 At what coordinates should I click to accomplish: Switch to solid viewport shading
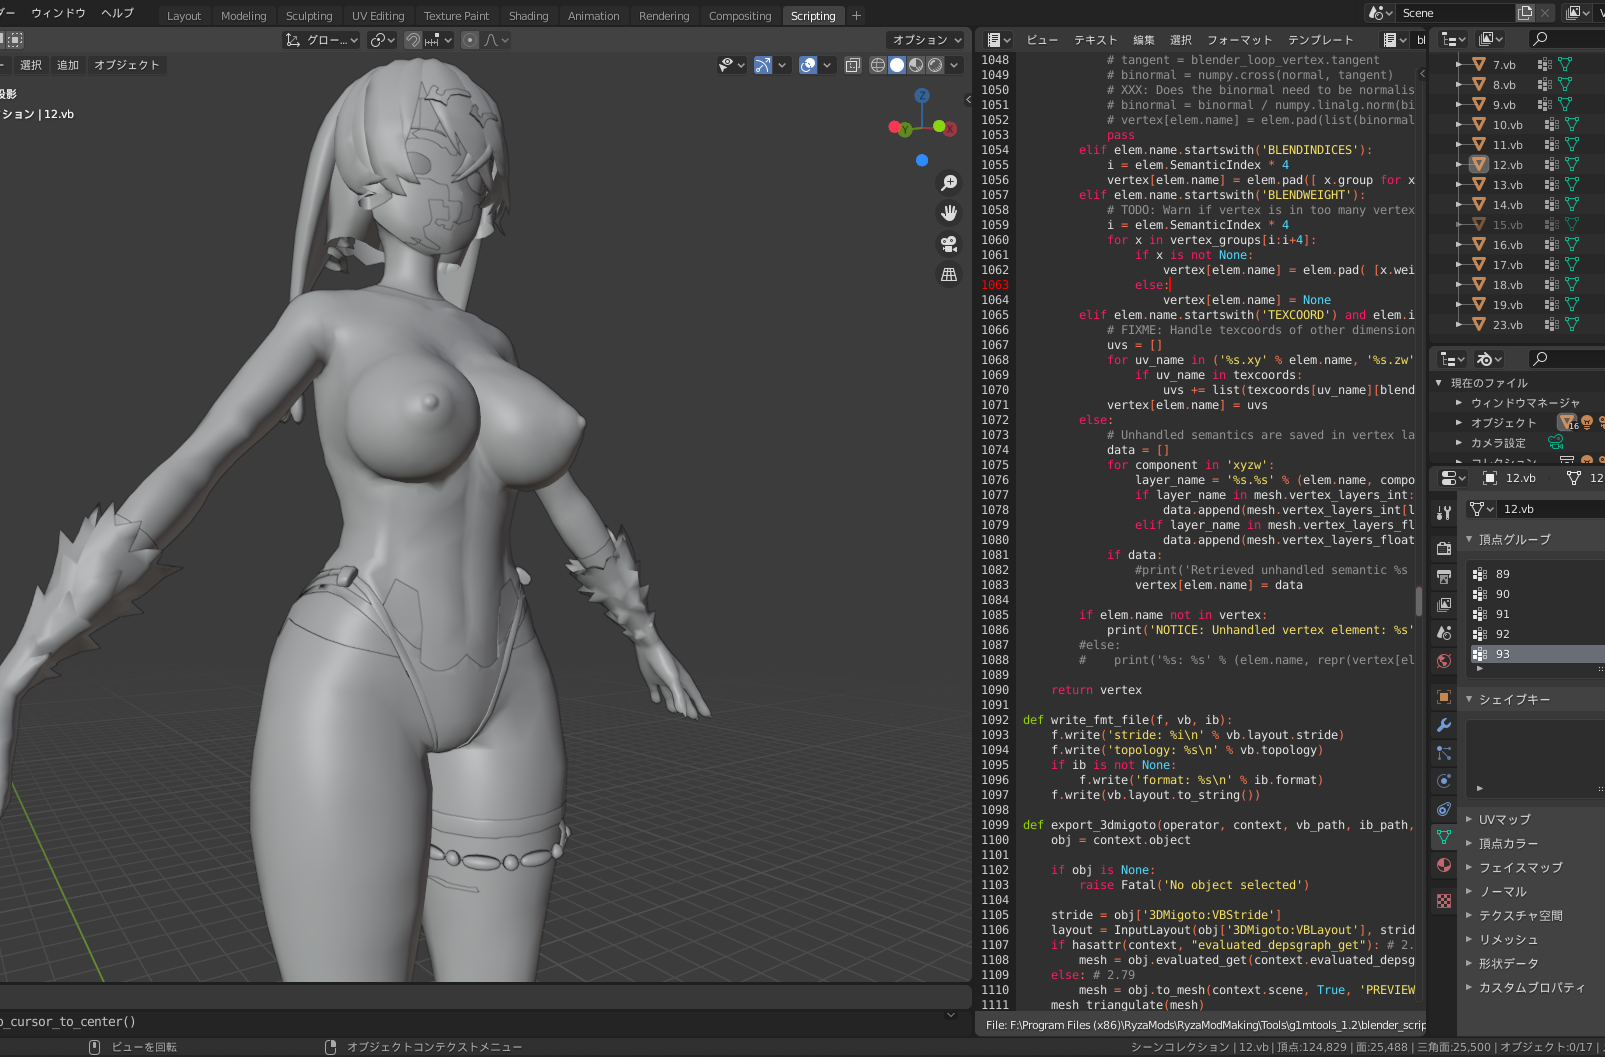point(897,65)
